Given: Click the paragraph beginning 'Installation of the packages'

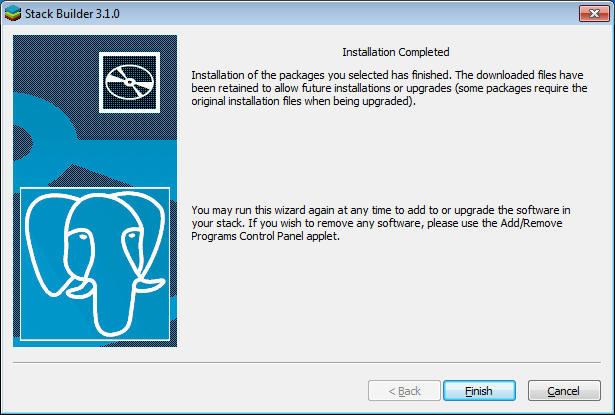Looking at the screenshot, I should point(389,88).
